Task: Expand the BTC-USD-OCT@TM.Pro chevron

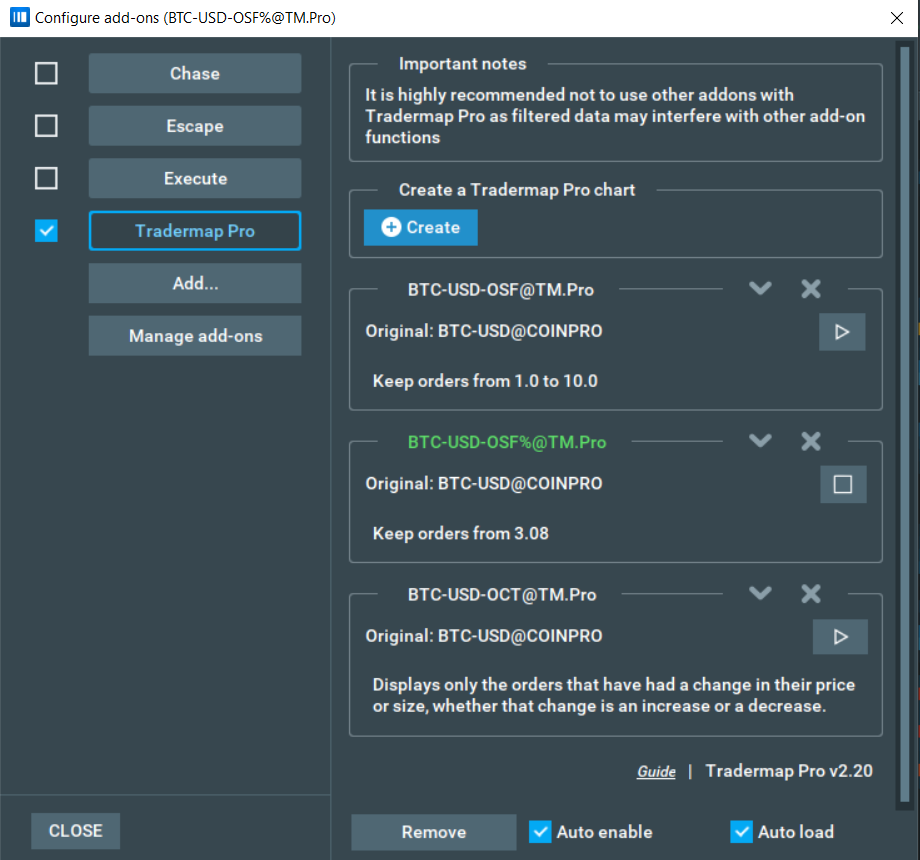Action: click(x=760, y=594)
